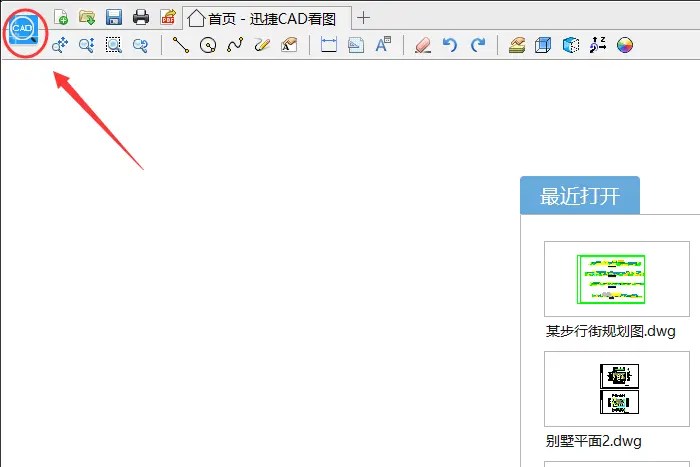This screenshot has height=467, width=700.
Task: Select the circle drawing tool
Action: (x=208, y=45)
